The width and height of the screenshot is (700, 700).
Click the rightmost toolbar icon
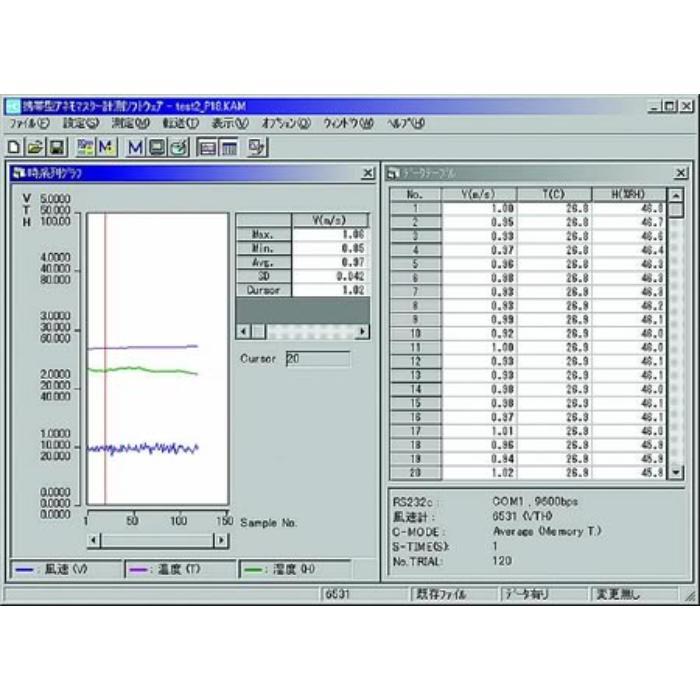point(258,148)
